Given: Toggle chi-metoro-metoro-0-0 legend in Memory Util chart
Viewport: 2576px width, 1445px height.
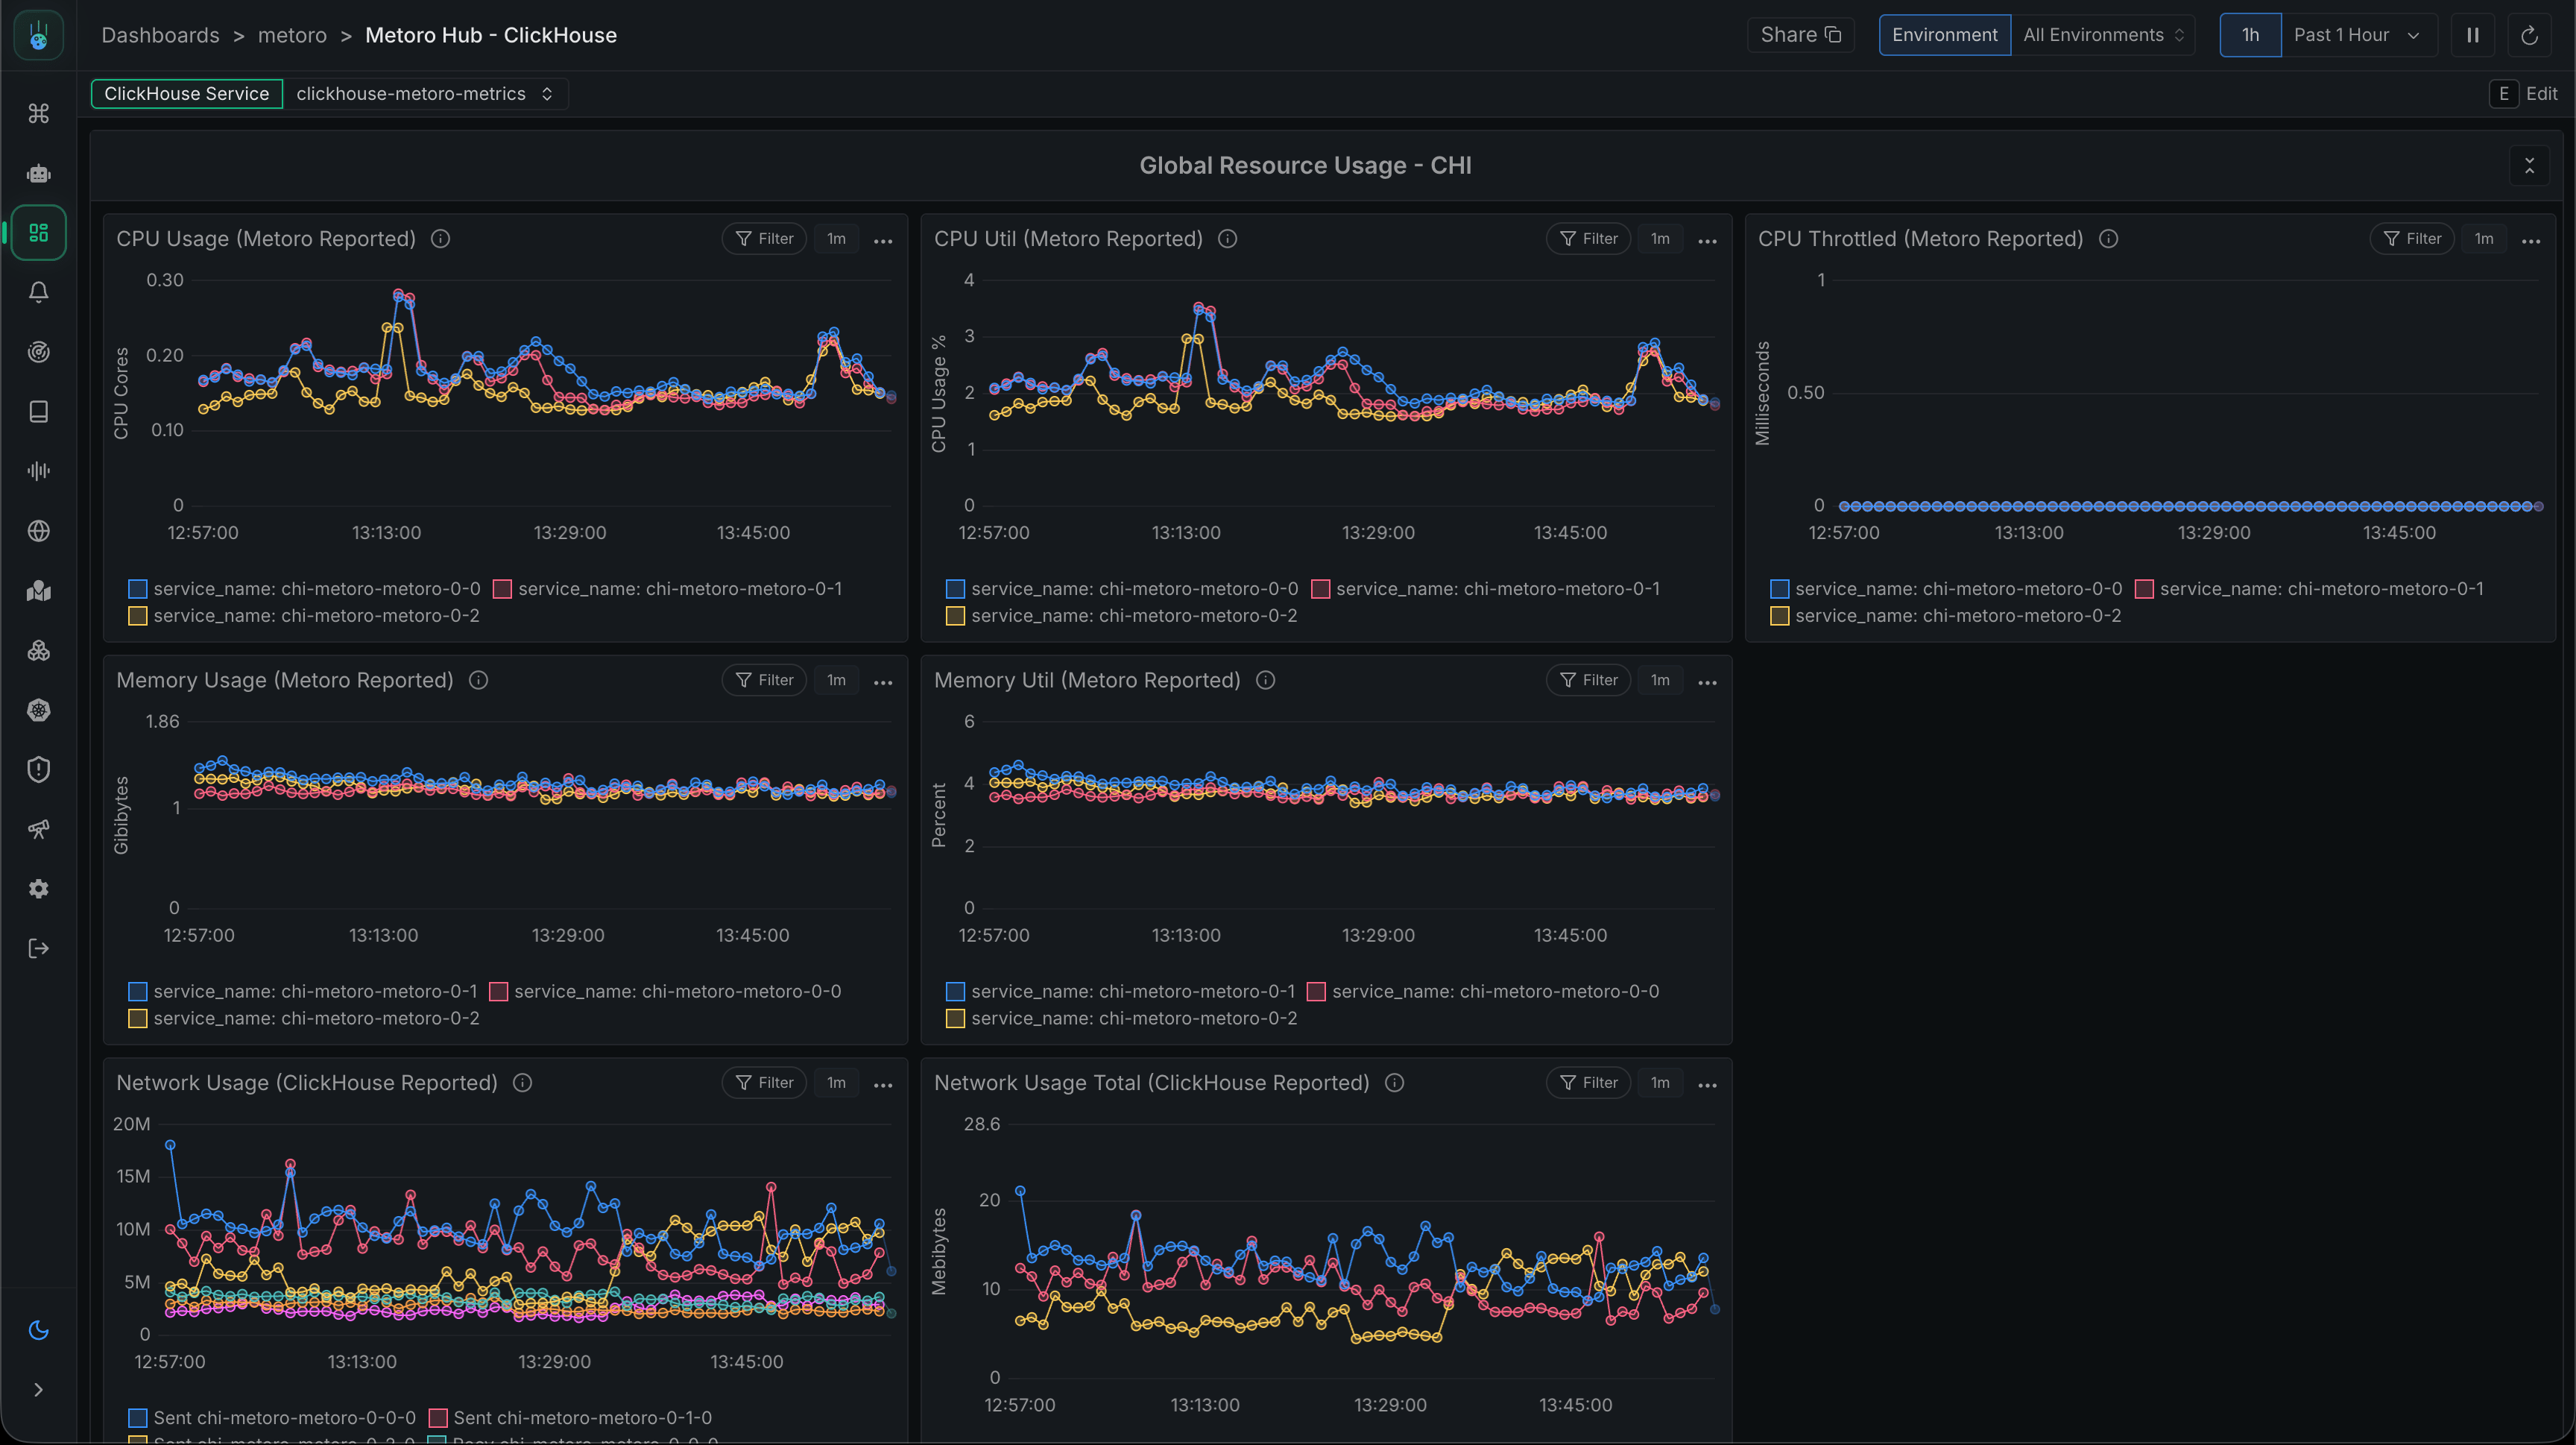Looking at the screenshot, I should [x=1483, y=992].
